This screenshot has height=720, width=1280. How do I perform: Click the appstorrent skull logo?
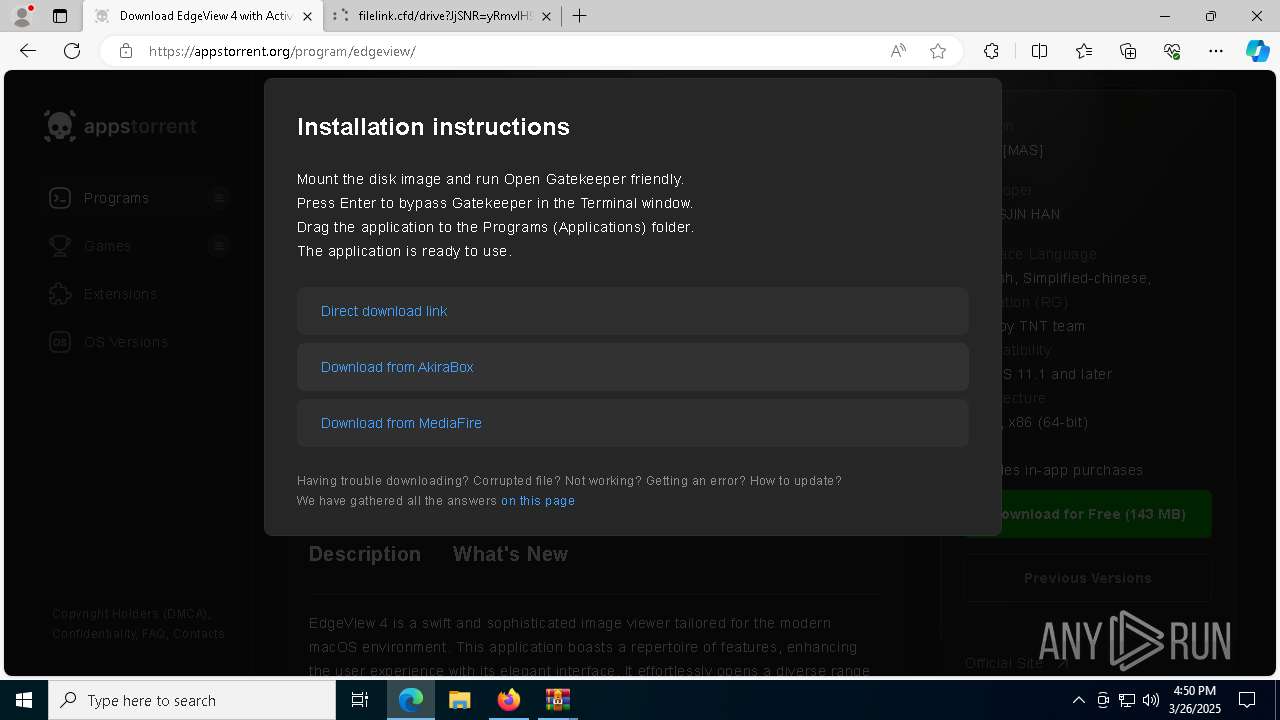point(60,126)
